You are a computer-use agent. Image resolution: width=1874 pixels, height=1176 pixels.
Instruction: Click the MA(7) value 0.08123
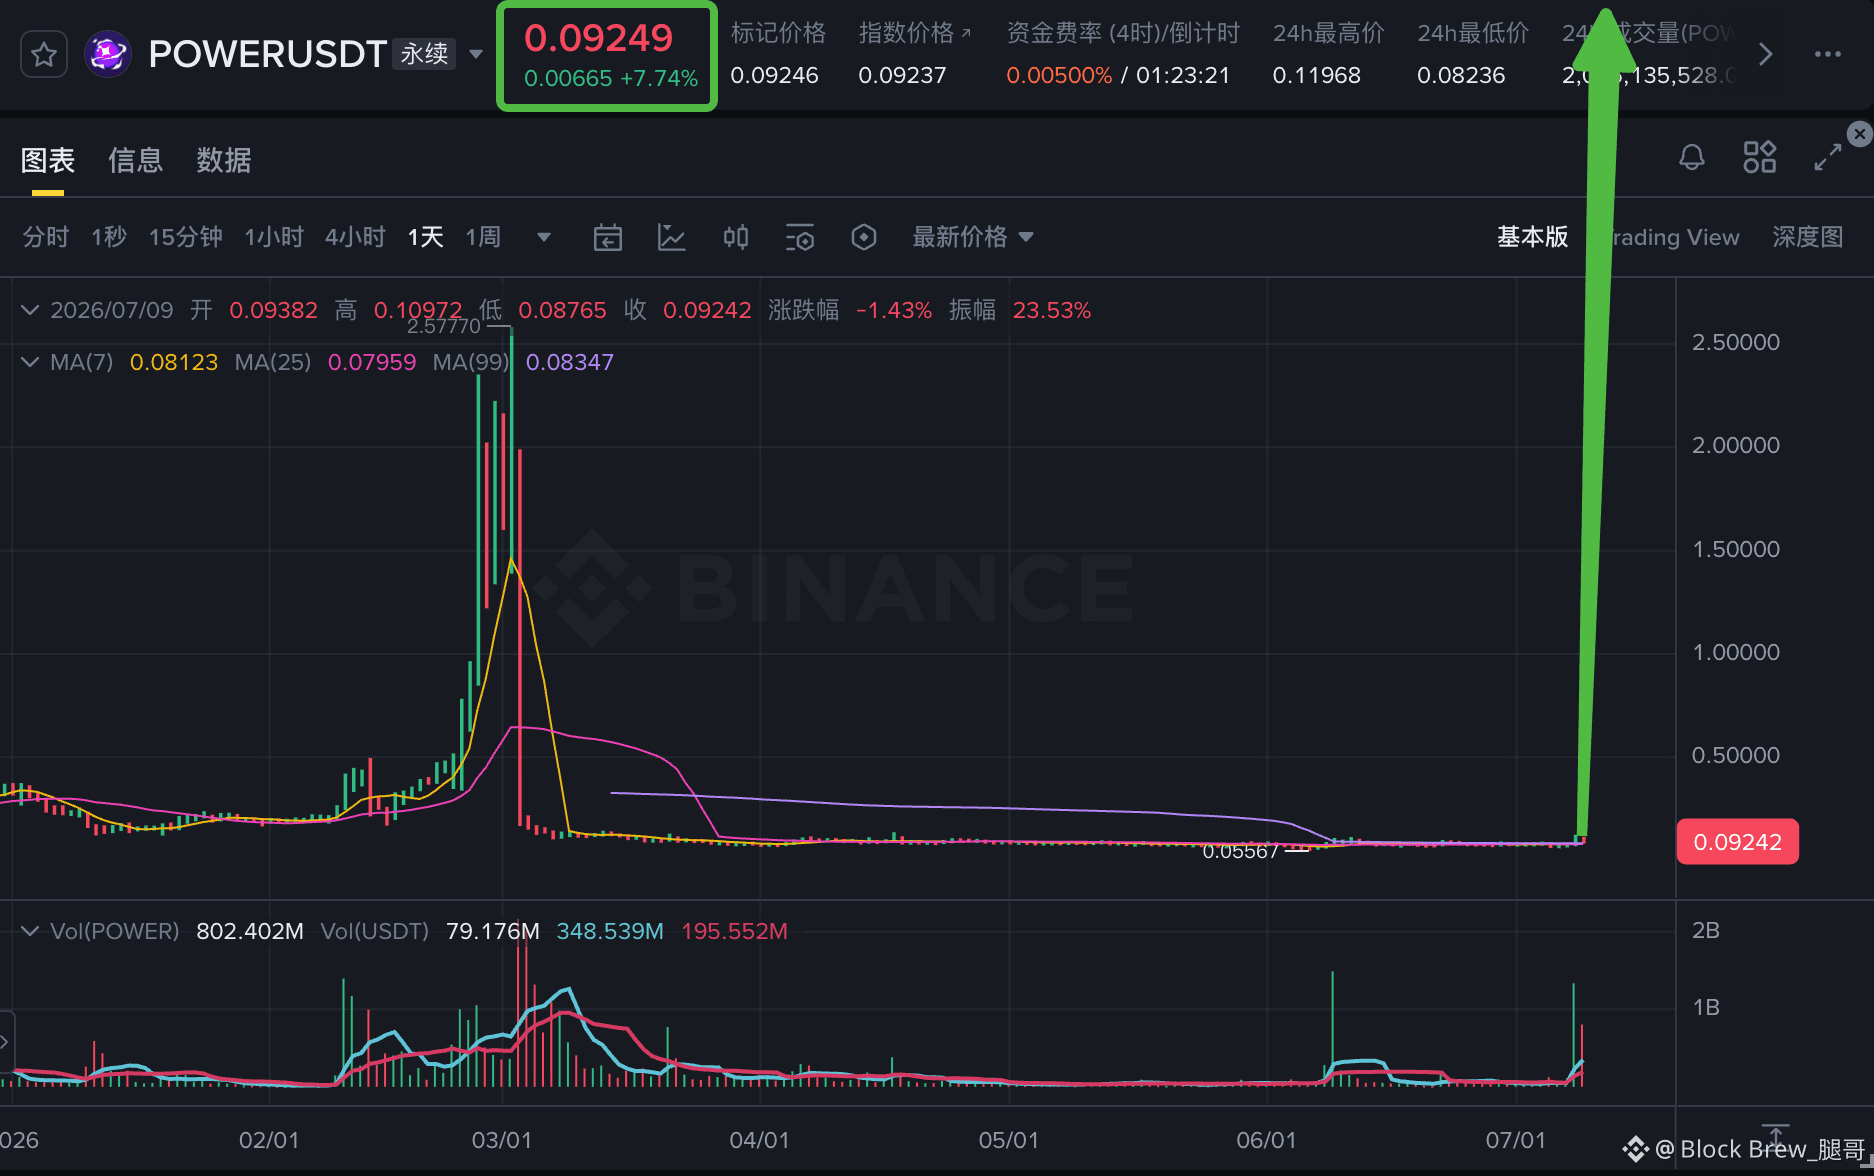(174, 362)
